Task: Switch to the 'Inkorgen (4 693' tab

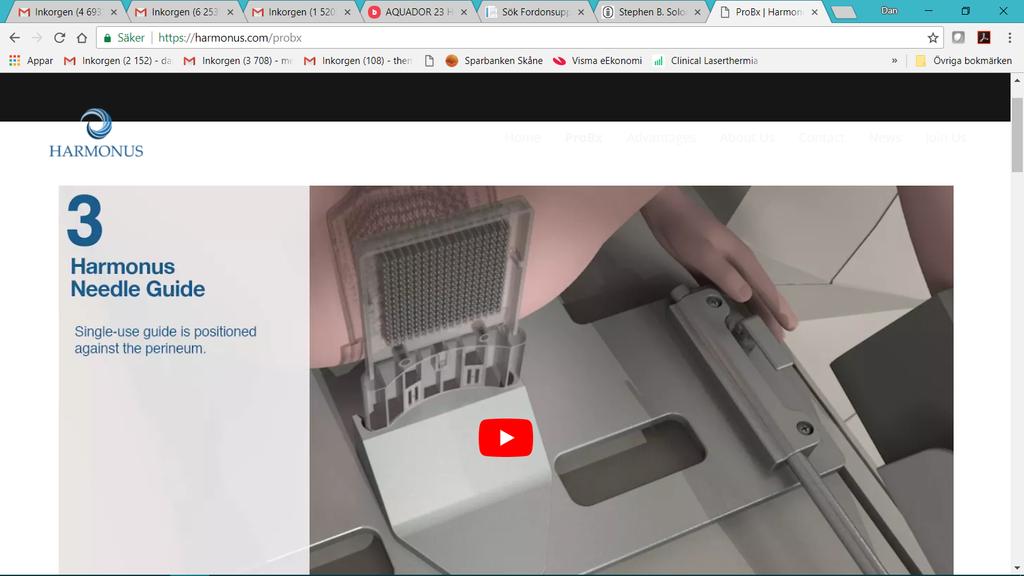Action: [63, 12]
